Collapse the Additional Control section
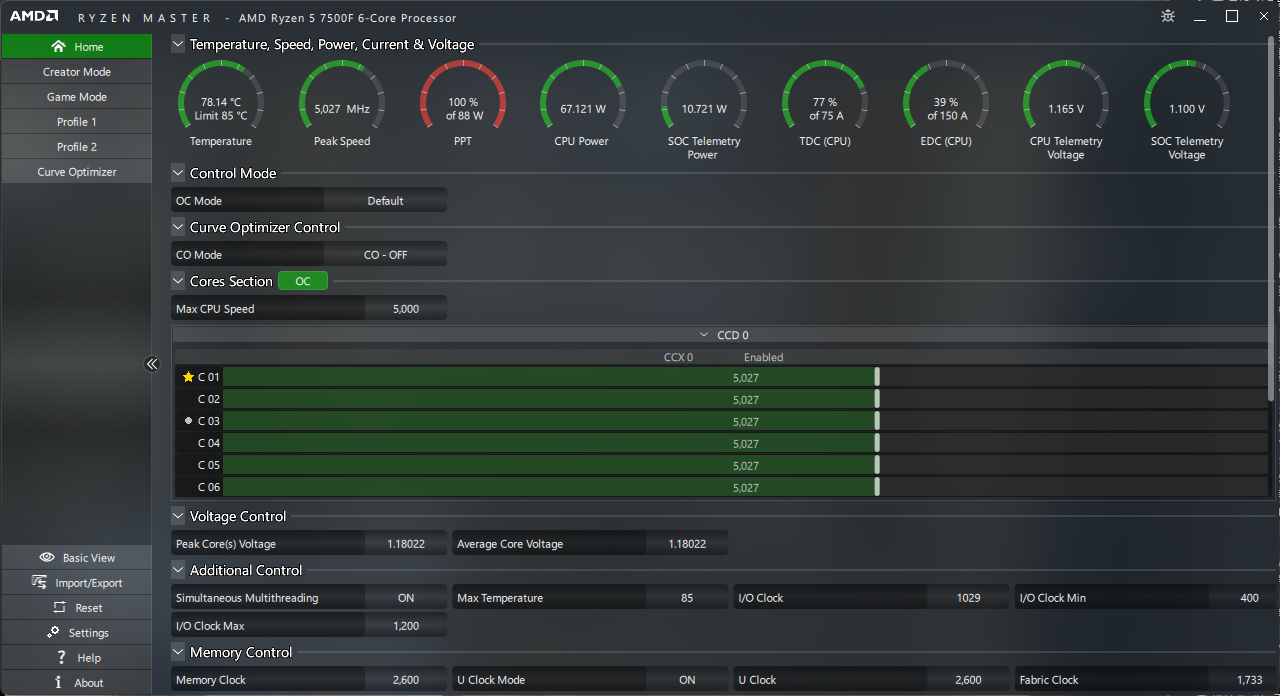Viewport: 1280px width, 696px height. [x=178, y=570]
